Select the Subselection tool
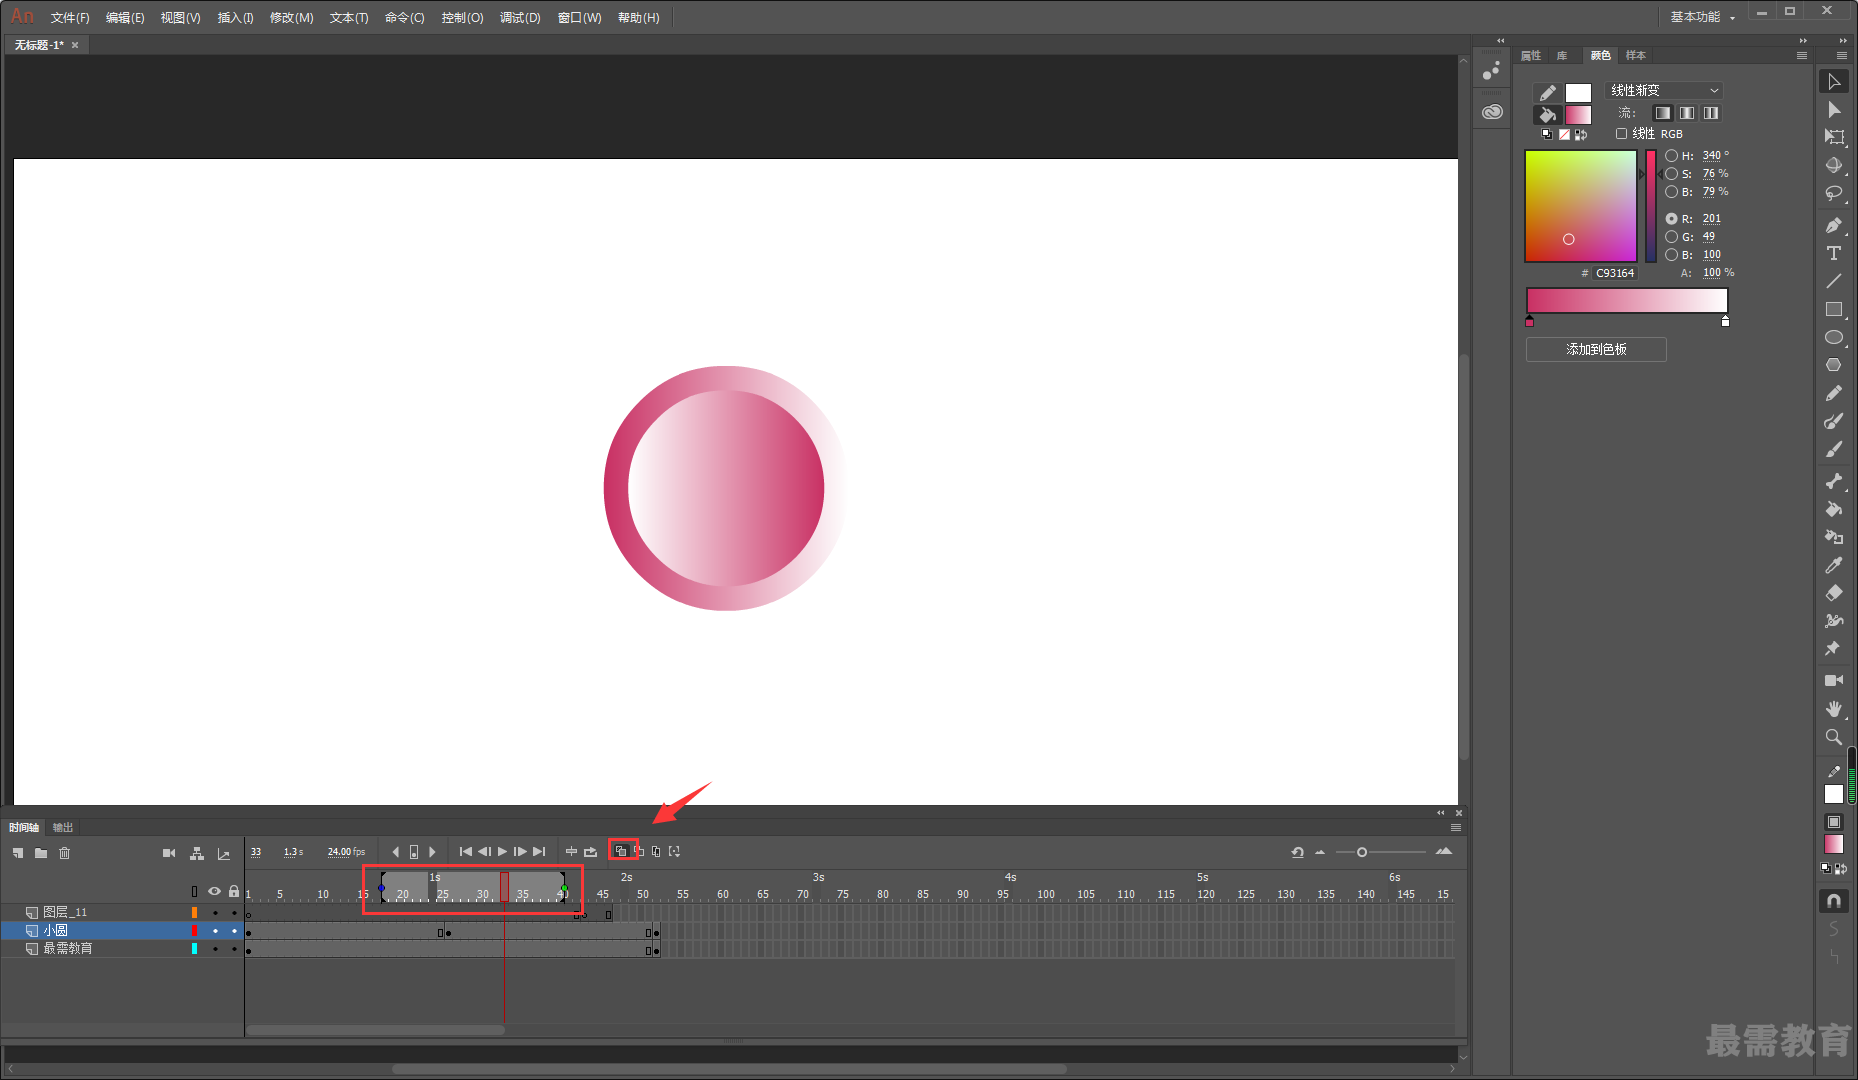Viewport: 1858px width, 1080px height. 1834,109
